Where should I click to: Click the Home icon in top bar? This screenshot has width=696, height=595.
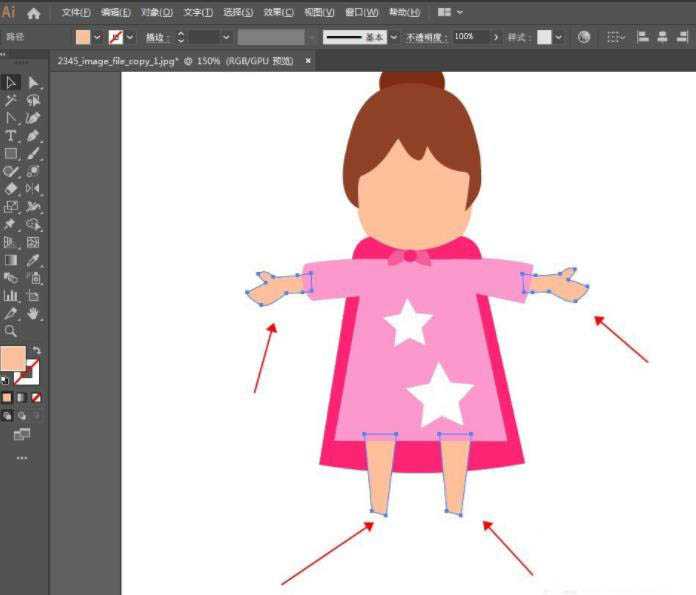34,13
